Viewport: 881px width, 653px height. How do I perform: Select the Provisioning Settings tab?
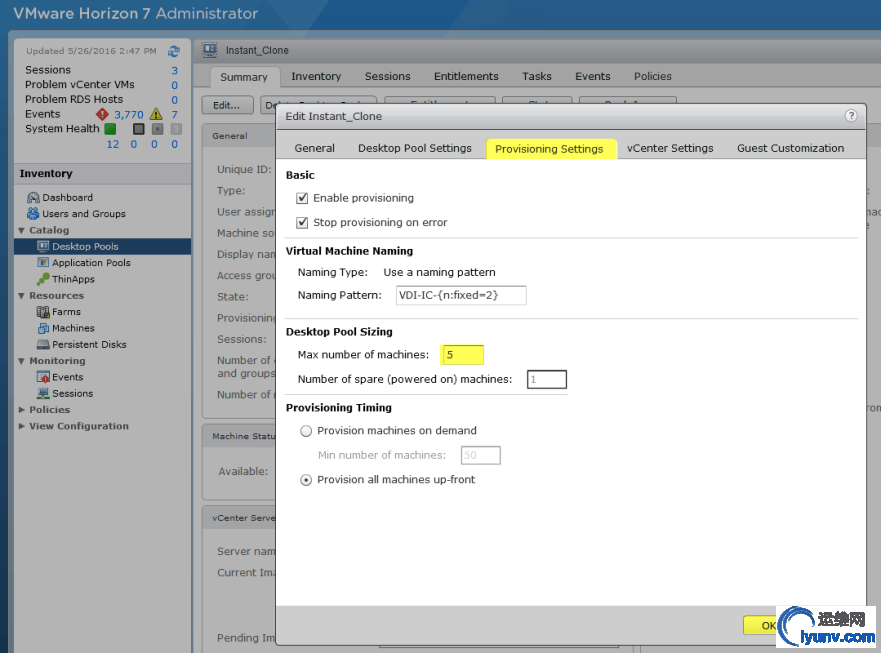pos(549,149)
